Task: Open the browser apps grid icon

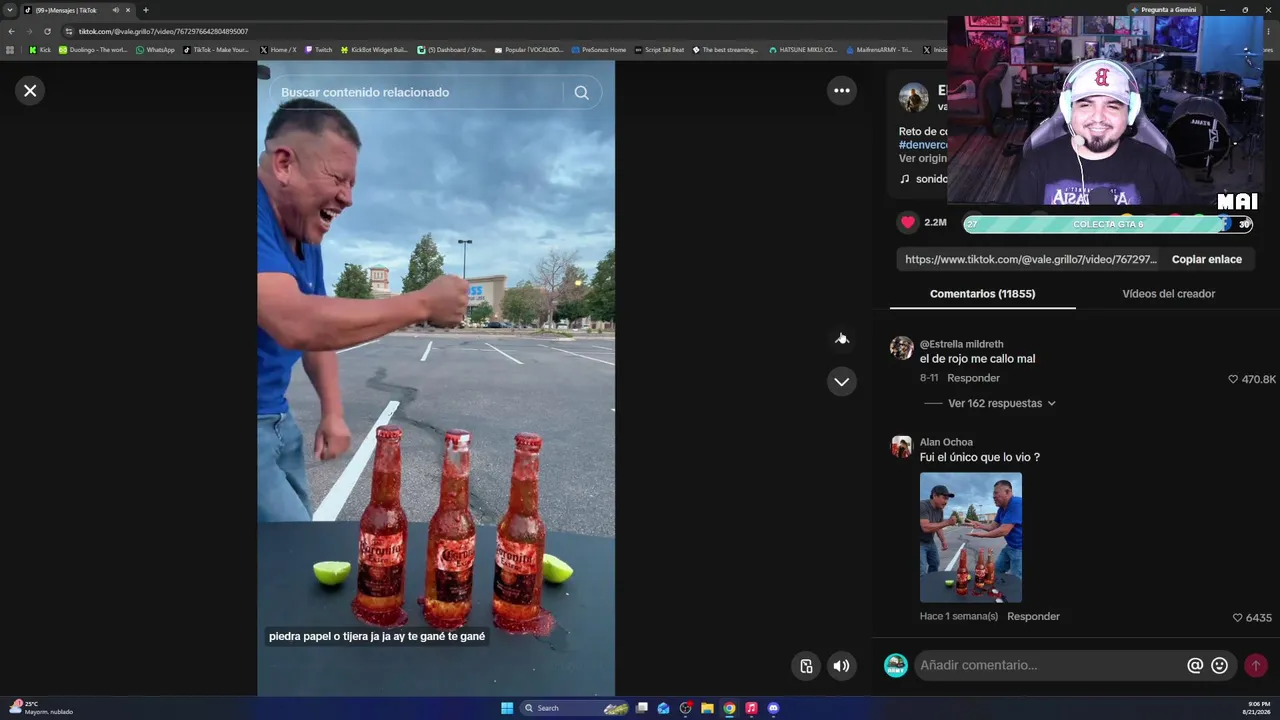Action: tap(10, 49)
